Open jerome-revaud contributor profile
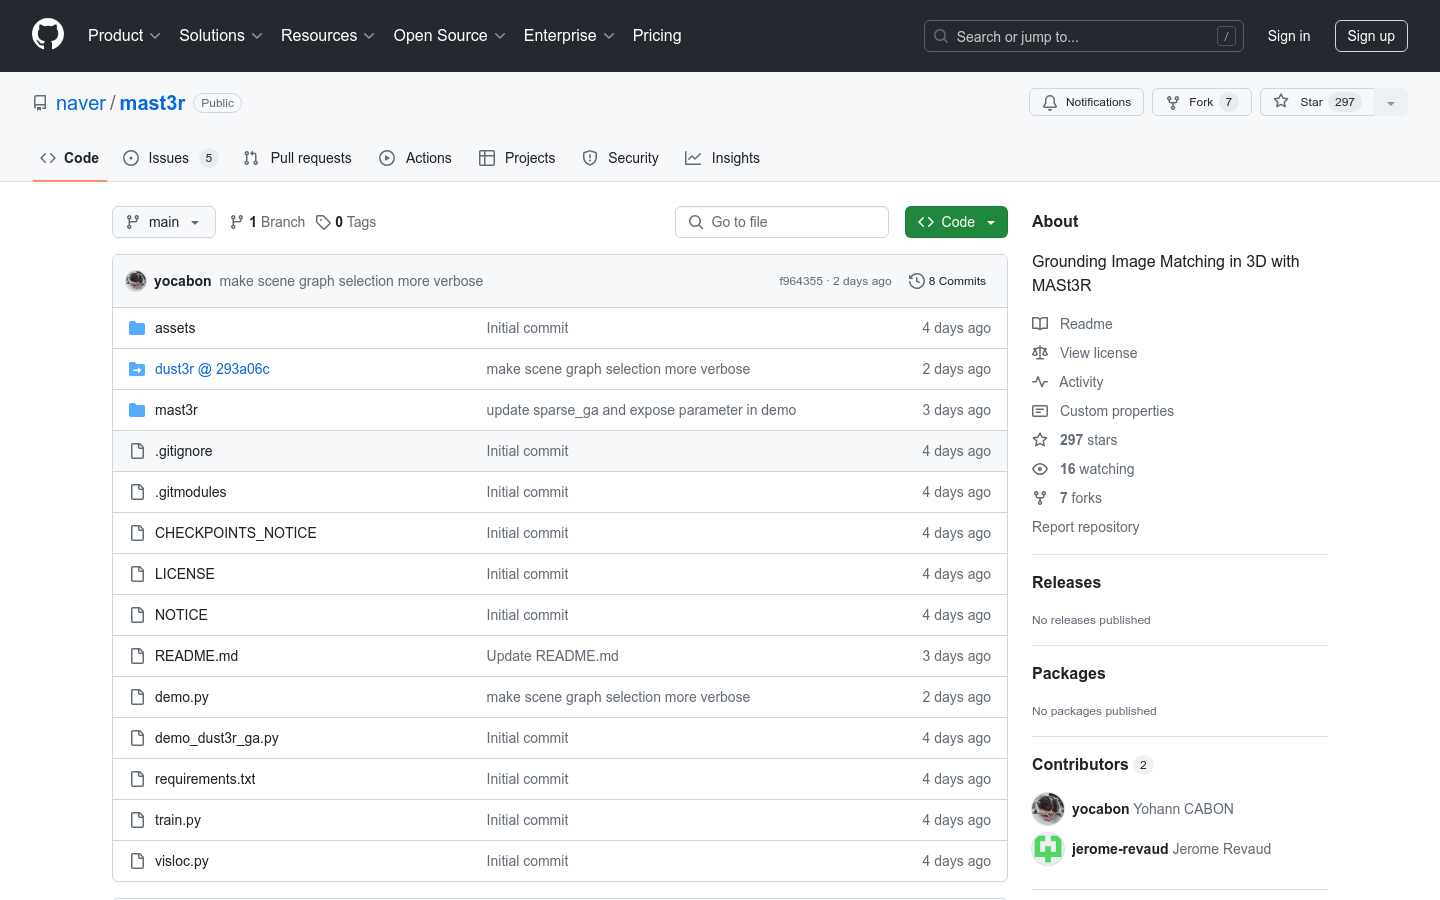The width and height of the screenshot is (1440, 900). pyautogui.click(x=1171, y=849)
